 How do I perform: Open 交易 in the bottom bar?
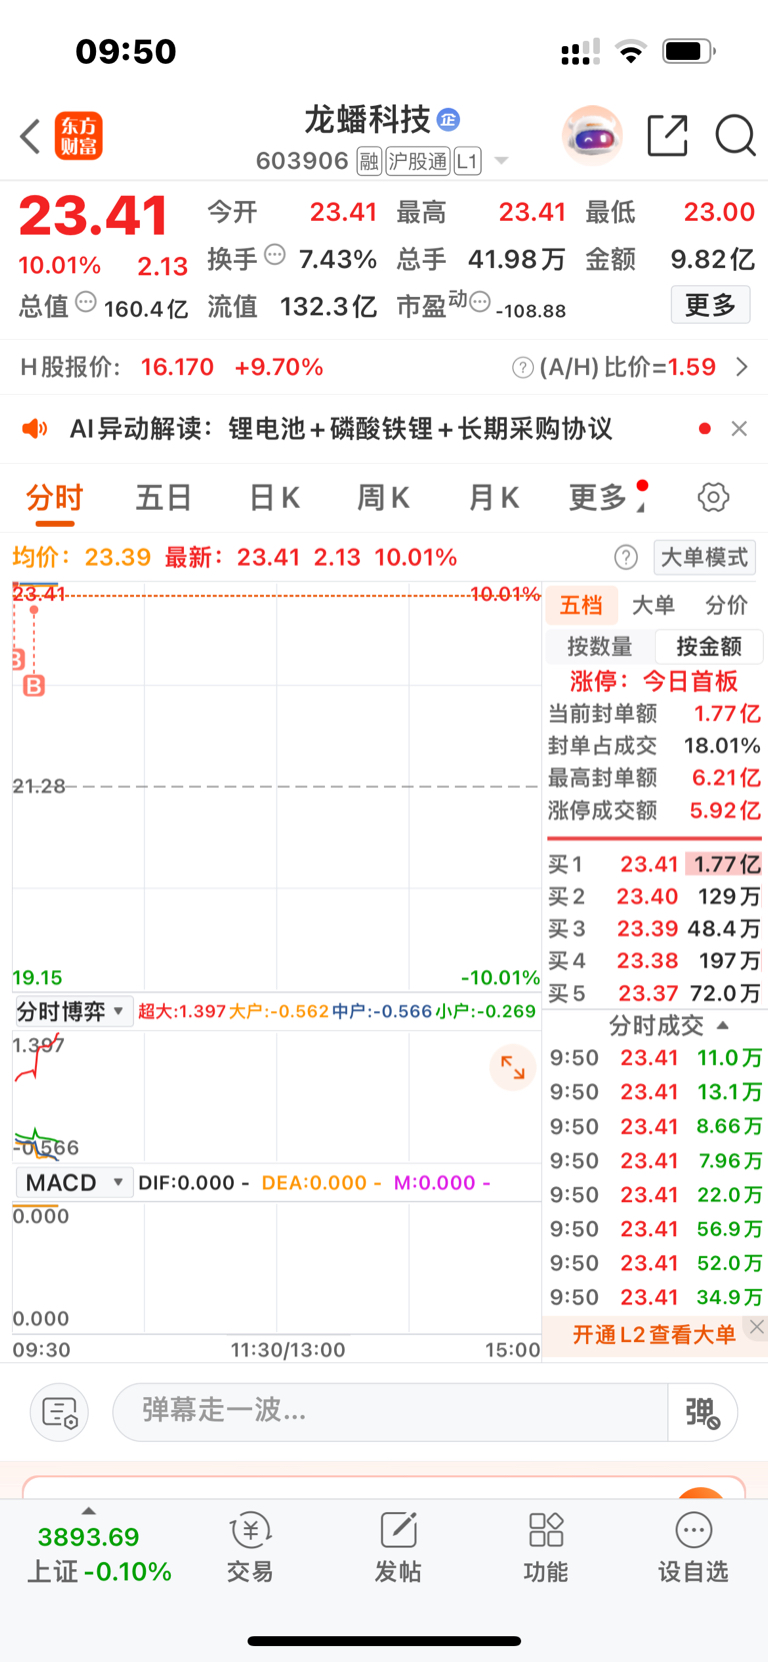pos(250,1548)
